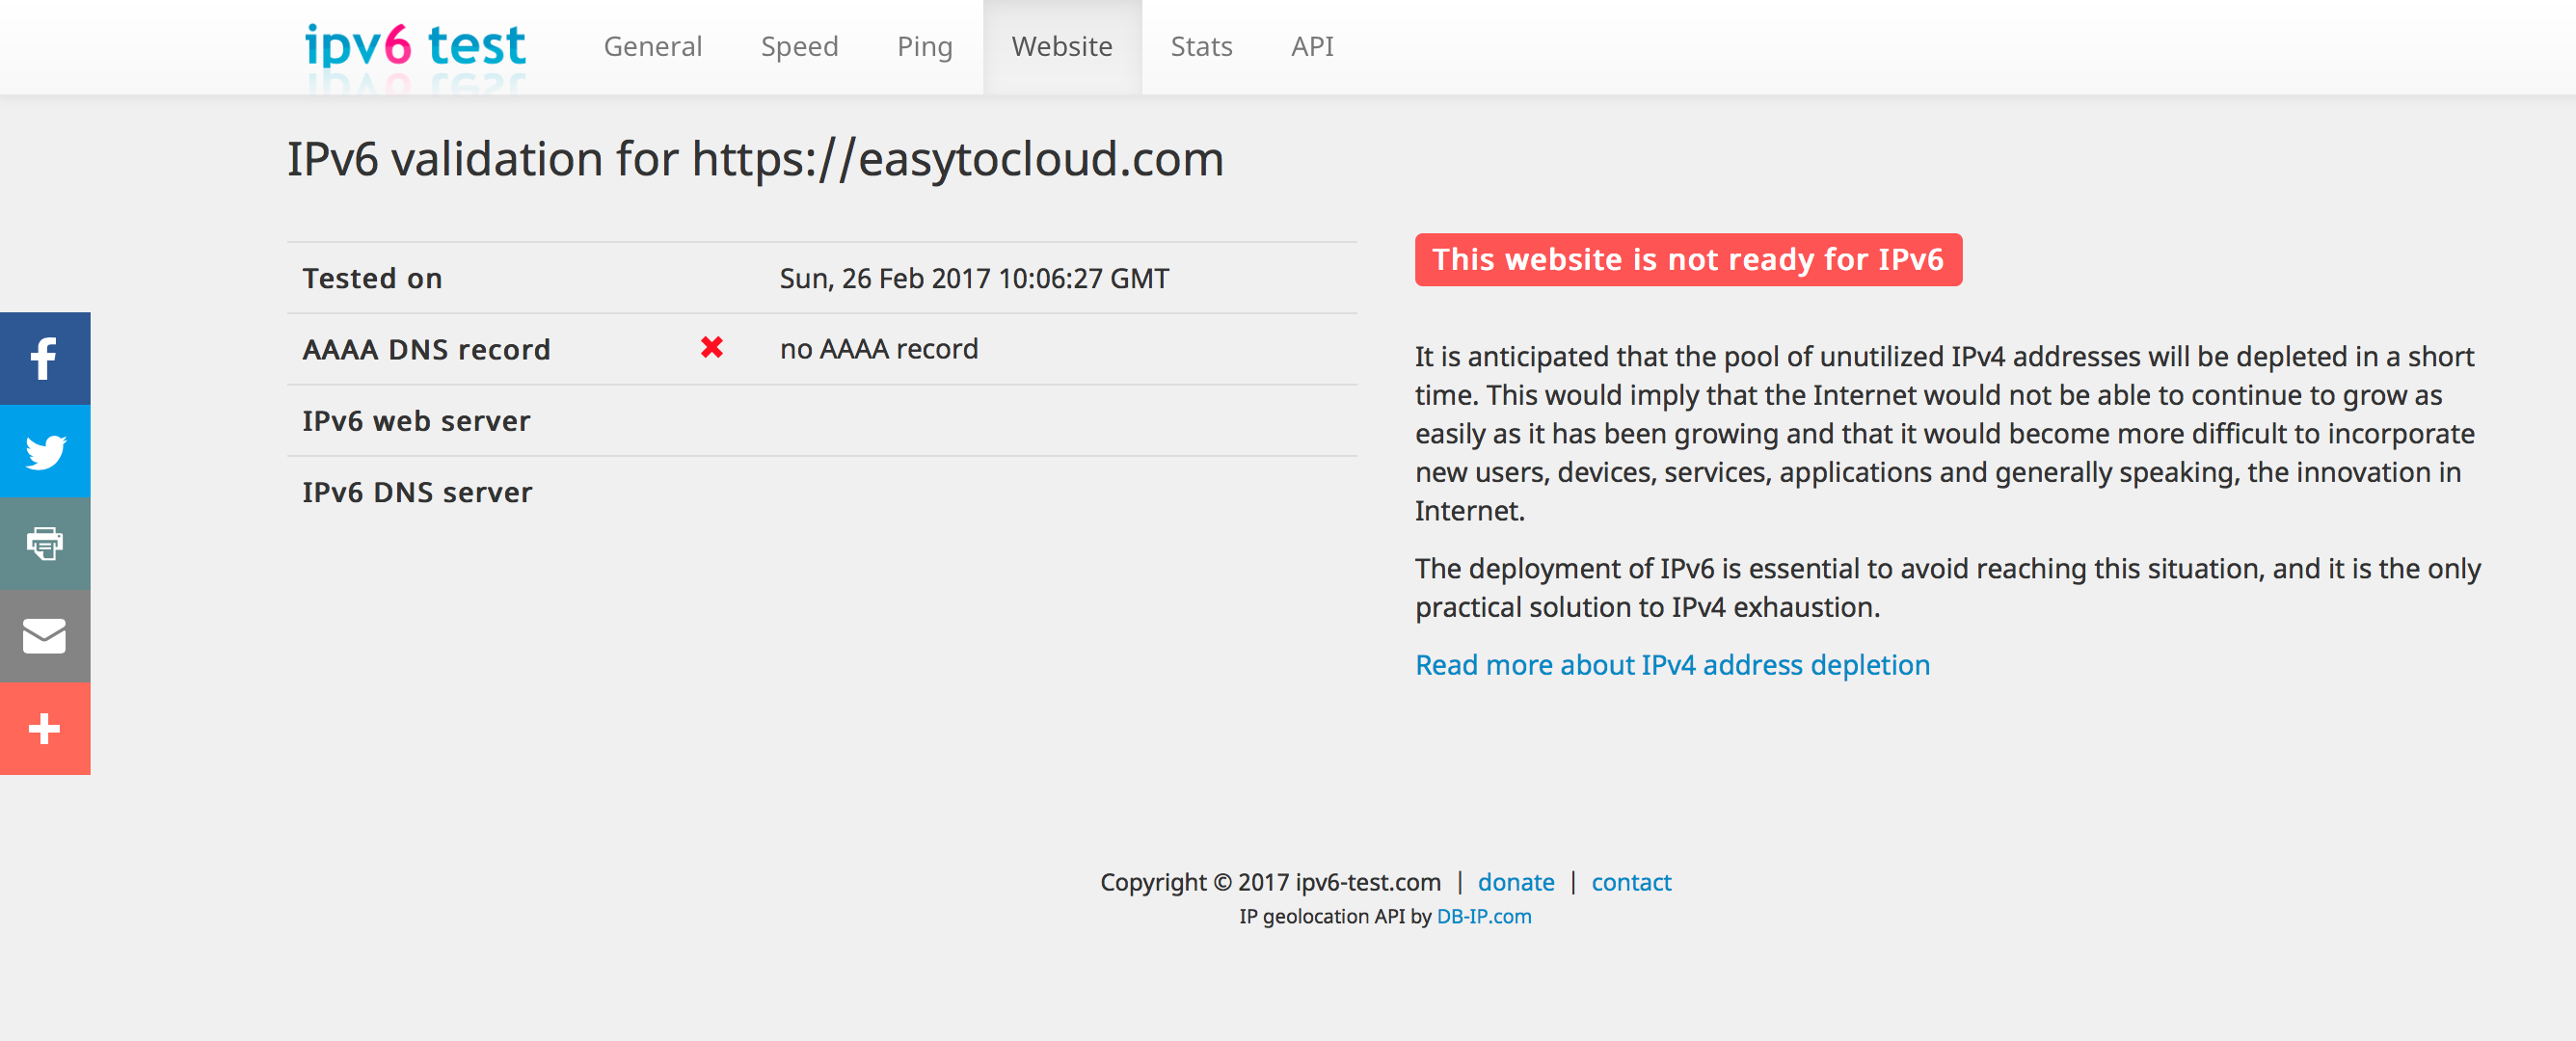Visit the DB-IP.com link
This screenshot has height=1041, width=2576.
(x=1483, y=916)
